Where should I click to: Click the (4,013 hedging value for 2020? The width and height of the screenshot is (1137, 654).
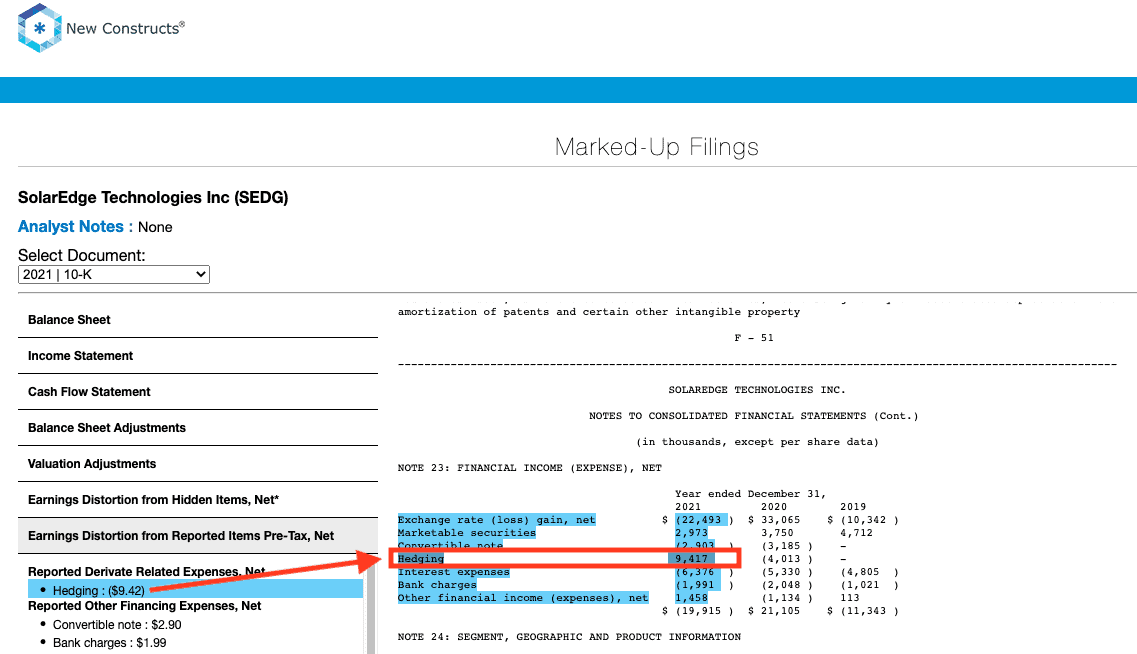pyautogui.click(x=781, y=559)
